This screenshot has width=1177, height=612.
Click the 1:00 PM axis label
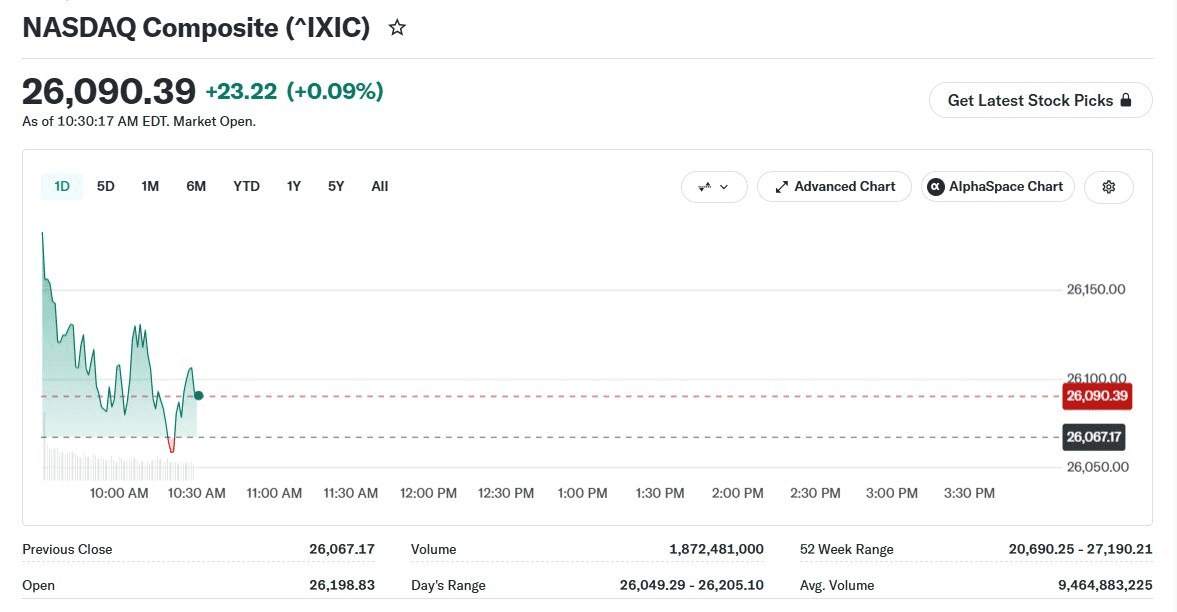[x=582, y=493]
